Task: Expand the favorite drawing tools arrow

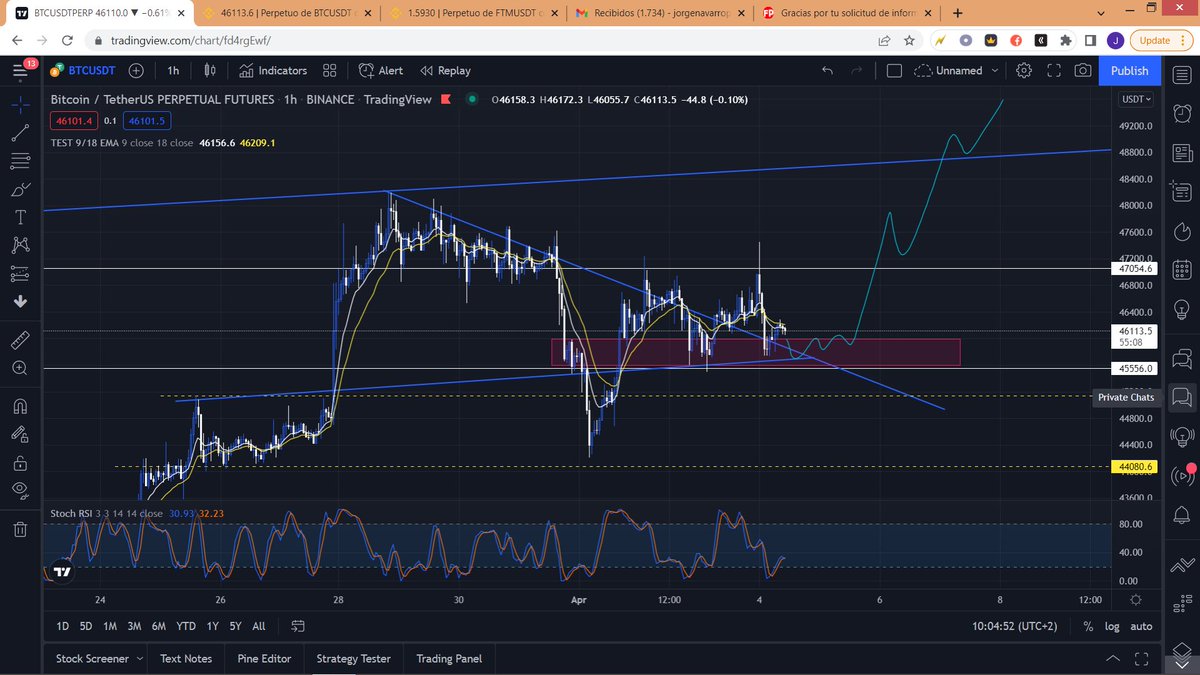Action: click(x=20, y=301)
